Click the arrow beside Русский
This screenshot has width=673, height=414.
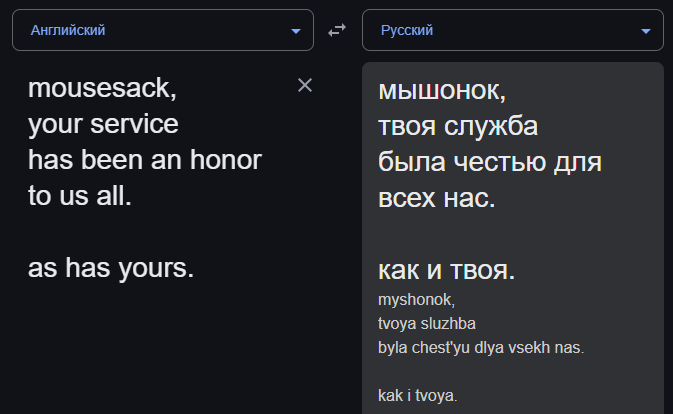click(x=645, y=31)
